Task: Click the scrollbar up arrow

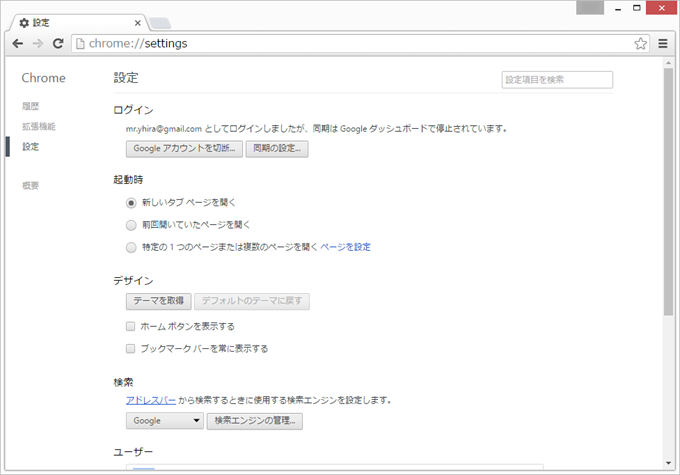Action: (x=668, y=63)
